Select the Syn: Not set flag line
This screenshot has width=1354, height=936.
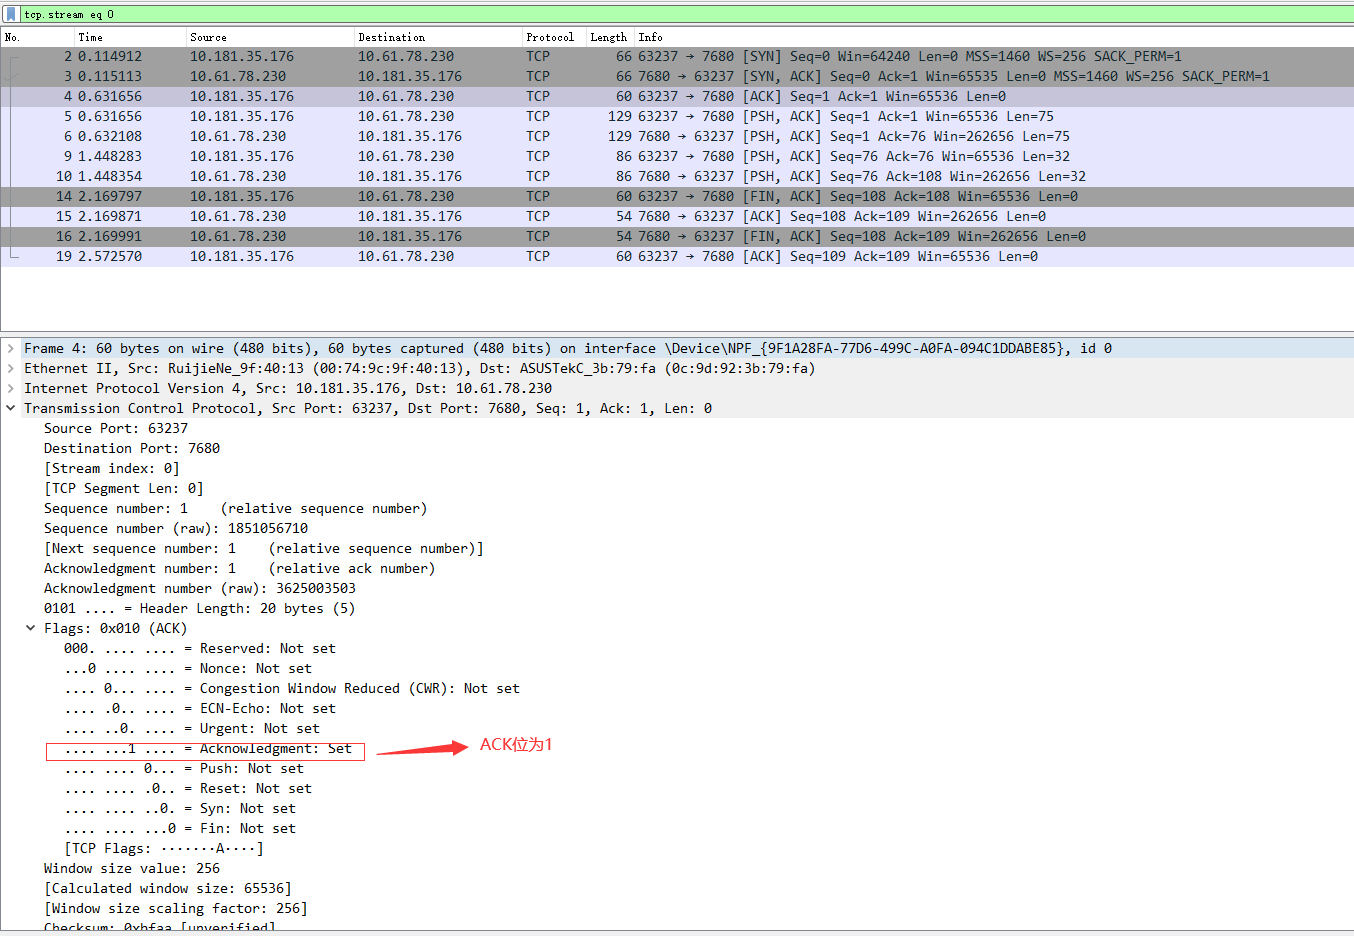180,808
